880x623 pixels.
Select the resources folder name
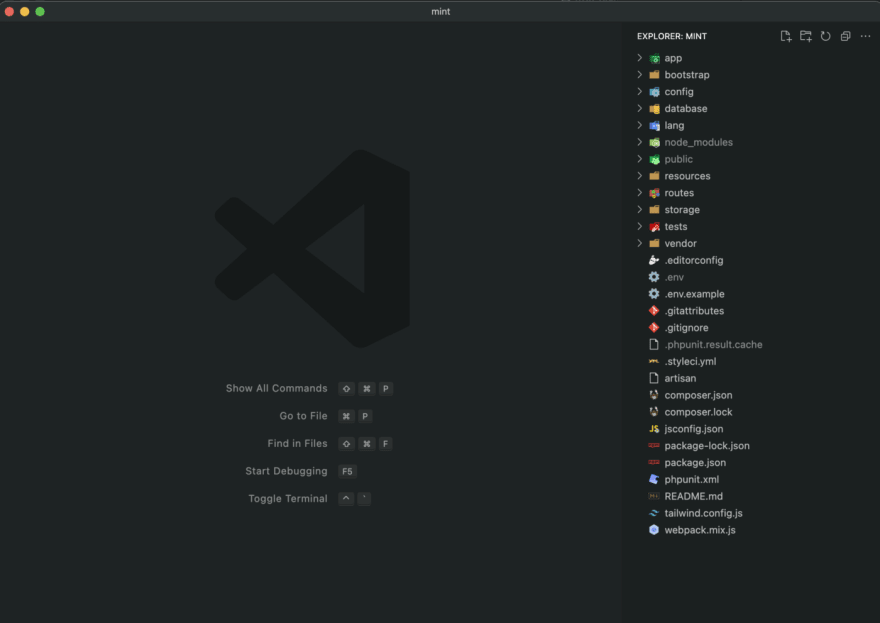pyautogui.click(x=688, y=176)
